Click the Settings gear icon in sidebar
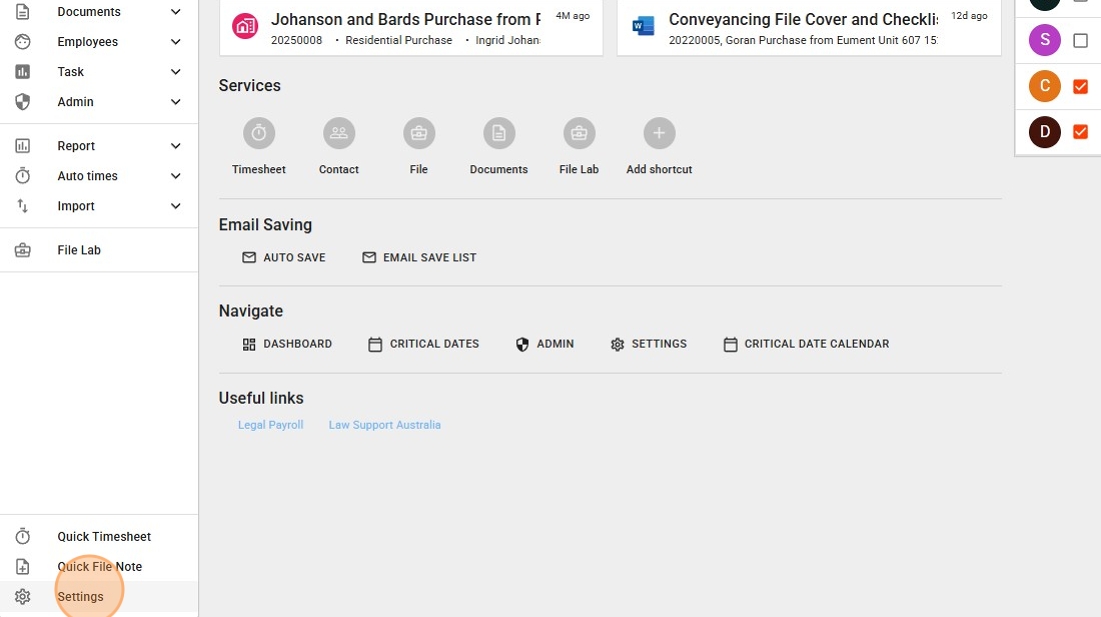The image size is (1101, 617). [23, 597]
